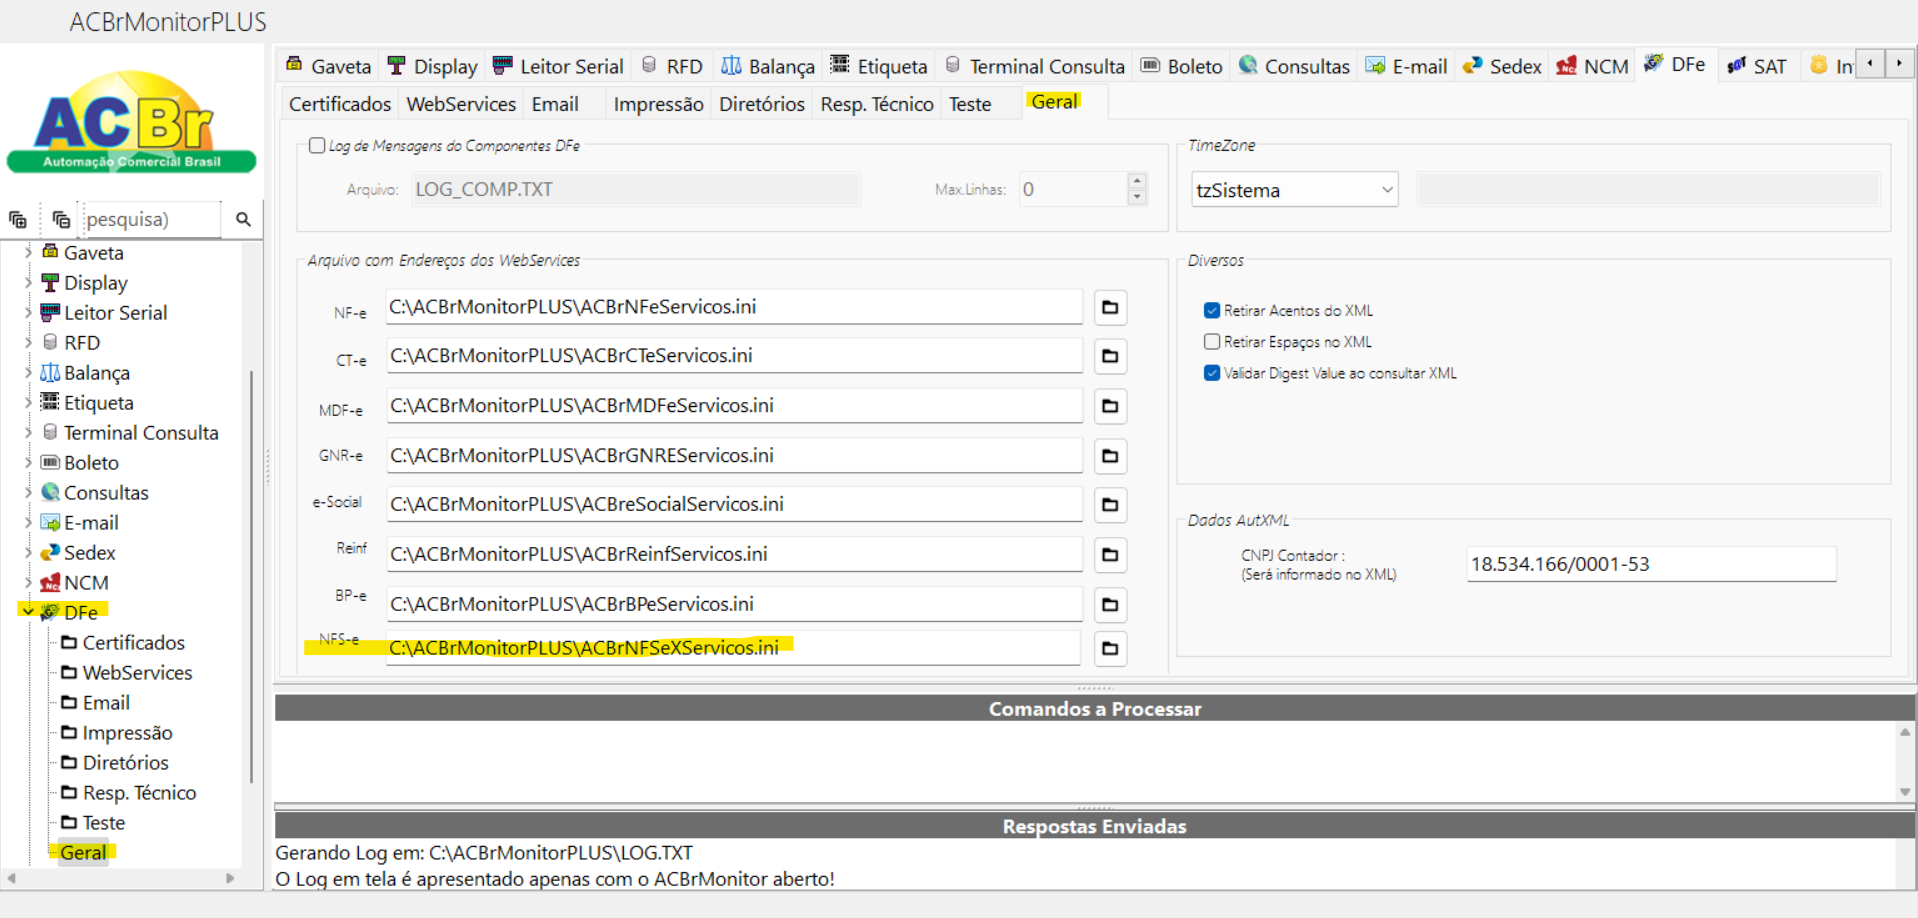Open the SAT top tab
The width and height of the screenshot is (1918, 918).
(x=1757, y=66)
